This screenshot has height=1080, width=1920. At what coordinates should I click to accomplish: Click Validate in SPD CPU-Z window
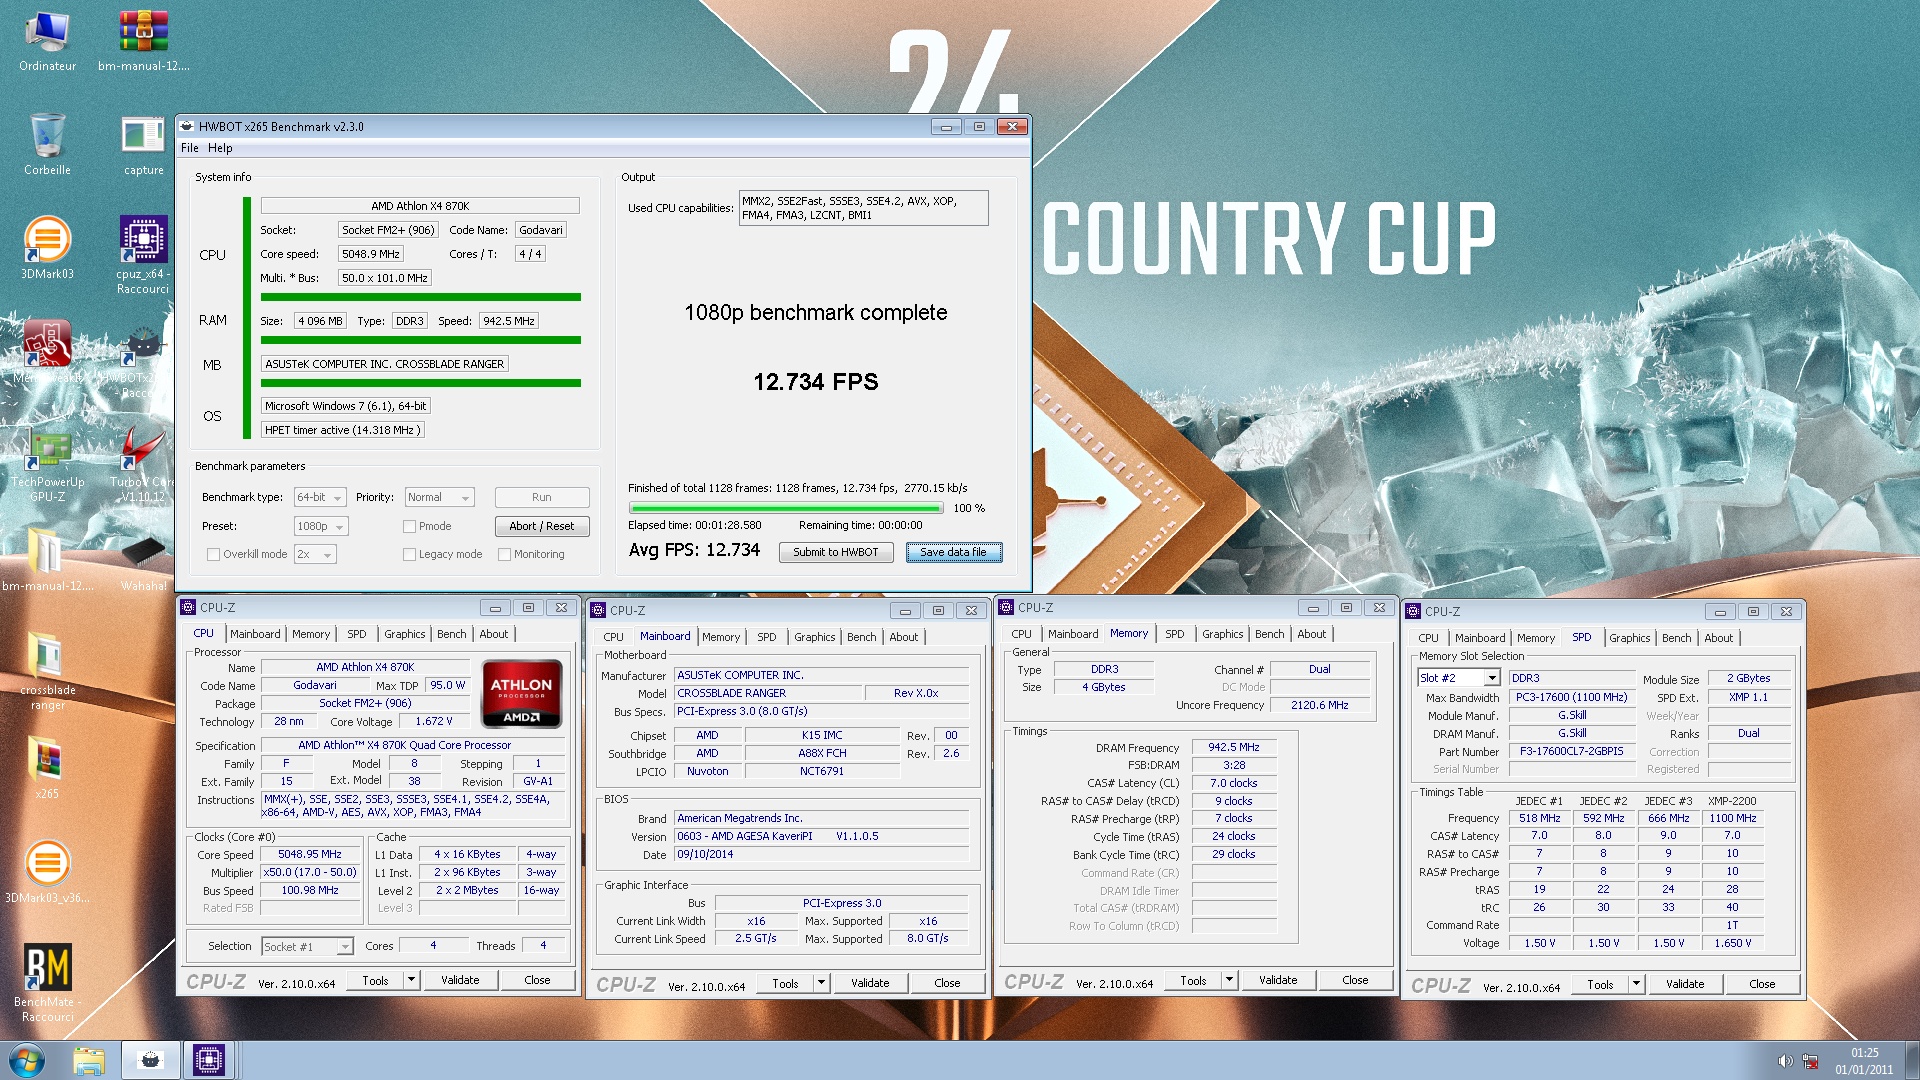point(1685,984)
